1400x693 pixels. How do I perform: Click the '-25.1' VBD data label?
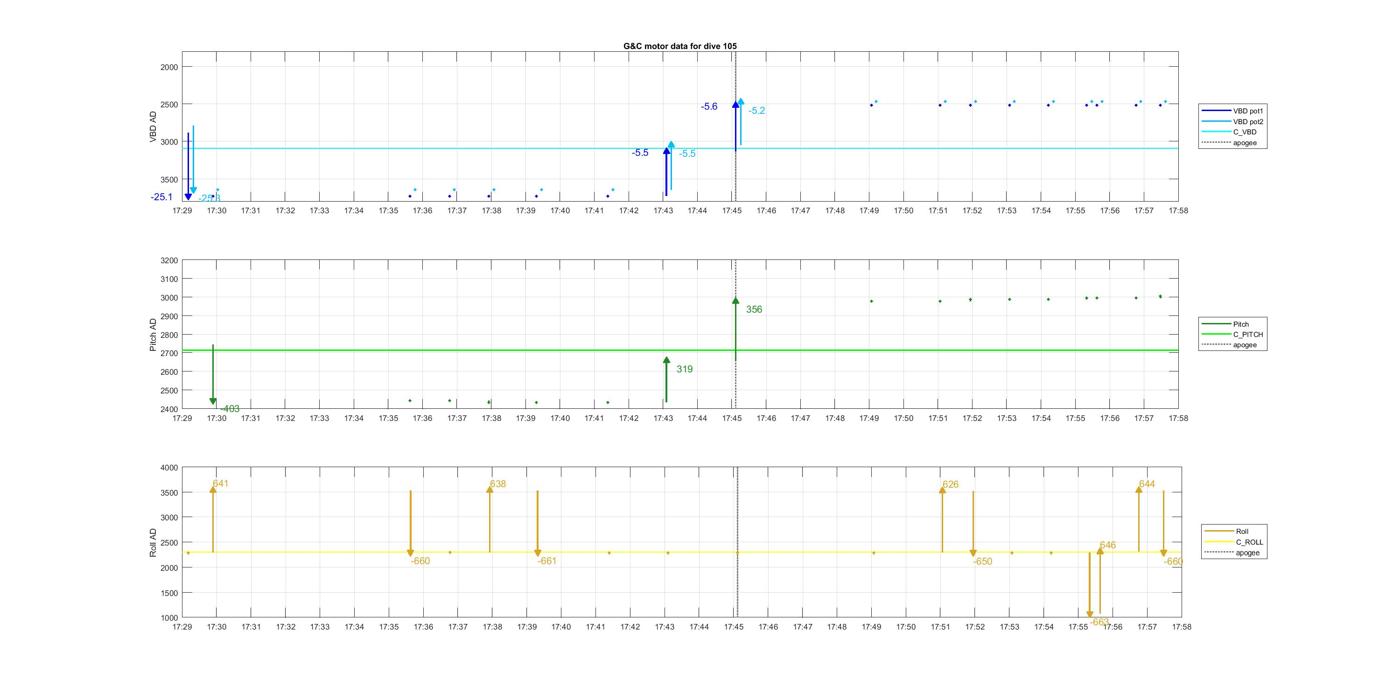click(x=162, y=197)
